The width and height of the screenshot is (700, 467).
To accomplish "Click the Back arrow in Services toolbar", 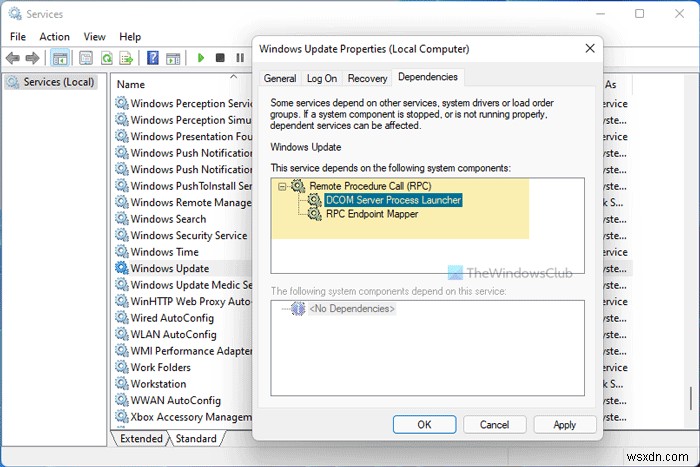I will (x=12, y=58).
